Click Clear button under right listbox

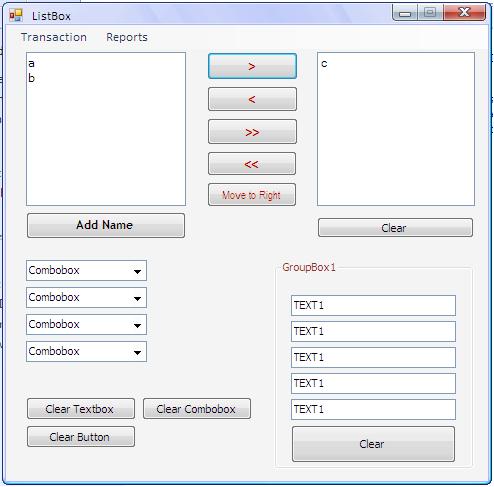395,228
